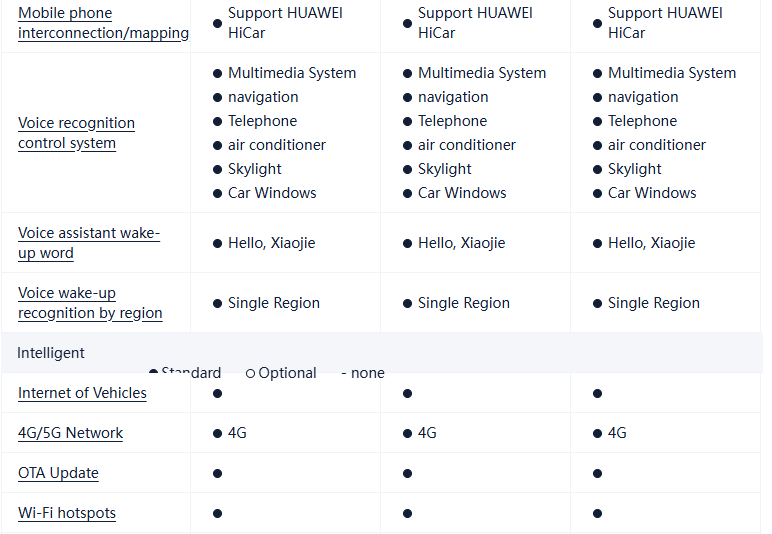
Task: Click 'Support HUAWEI HiCar' in the middle column
Action: pos(474,23)
